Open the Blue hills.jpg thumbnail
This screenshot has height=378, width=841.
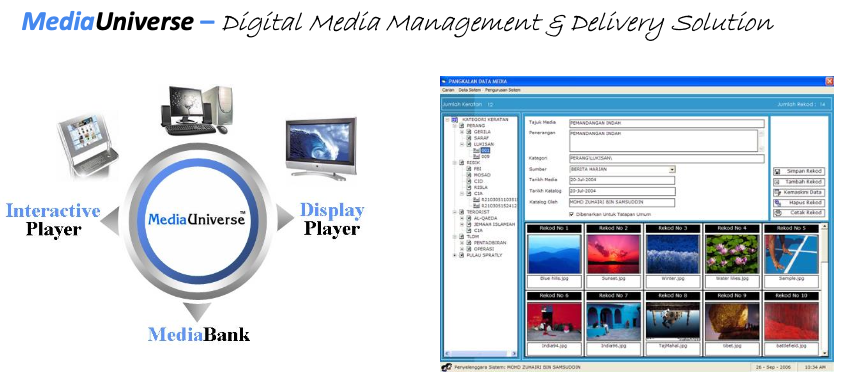[x=554, y=254]
